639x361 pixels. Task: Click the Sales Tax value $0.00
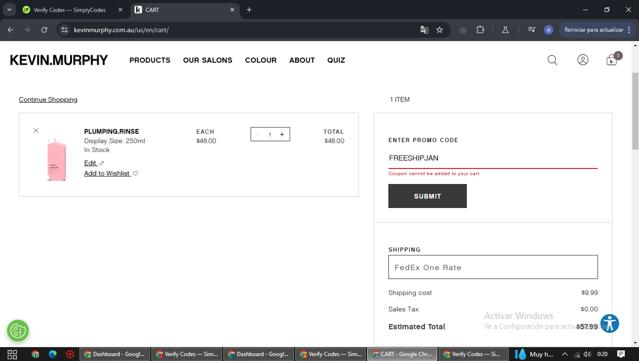pos(589,309)
